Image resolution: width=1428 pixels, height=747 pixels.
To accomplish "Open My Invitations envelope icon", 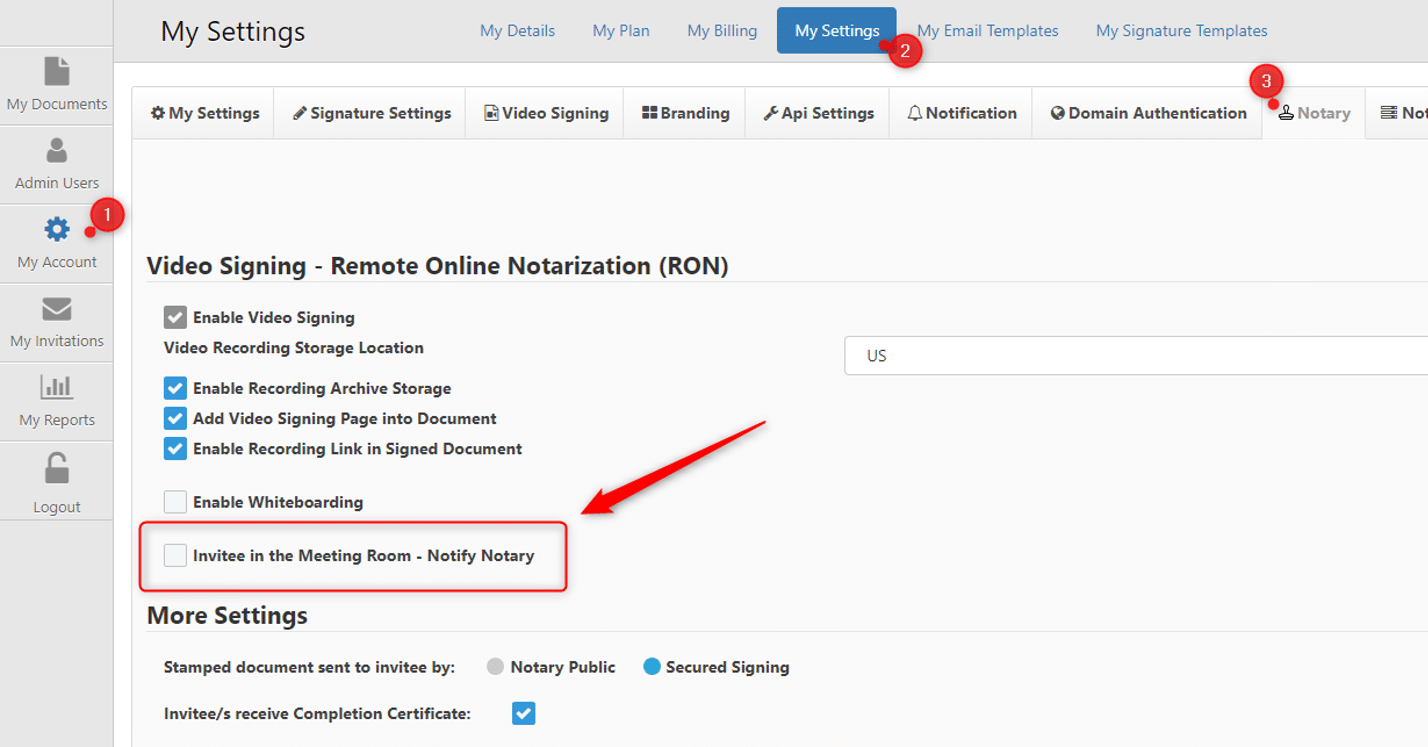I will click(x=57, y=309).
